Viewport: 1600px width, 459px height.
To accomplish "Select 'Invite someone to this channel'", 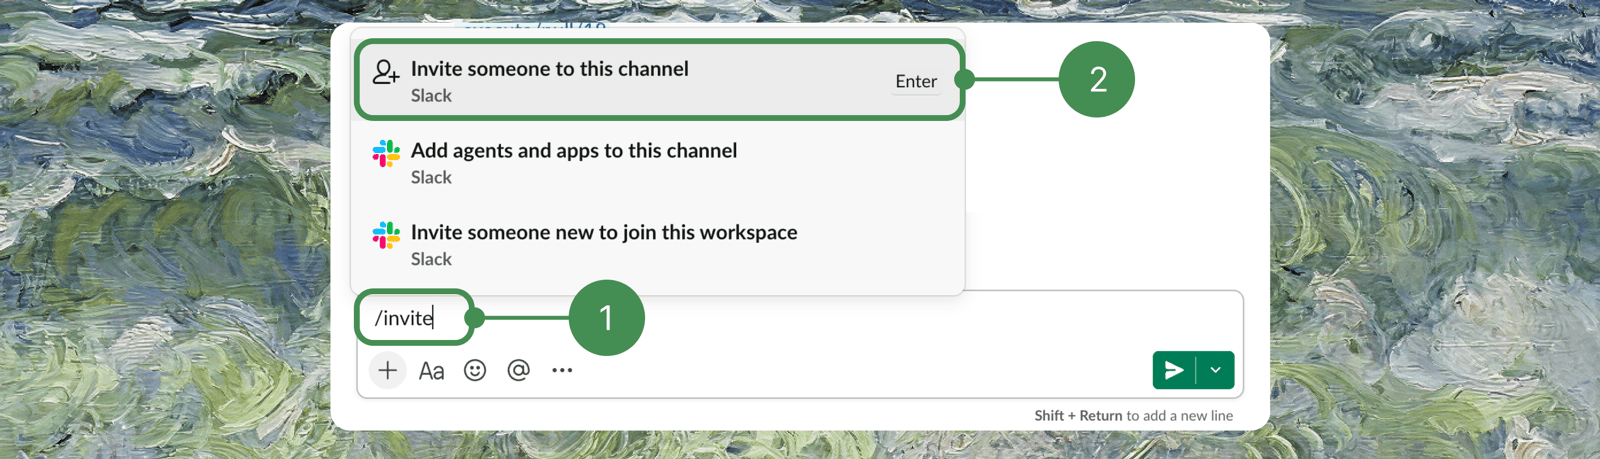I will click(658, 80).
